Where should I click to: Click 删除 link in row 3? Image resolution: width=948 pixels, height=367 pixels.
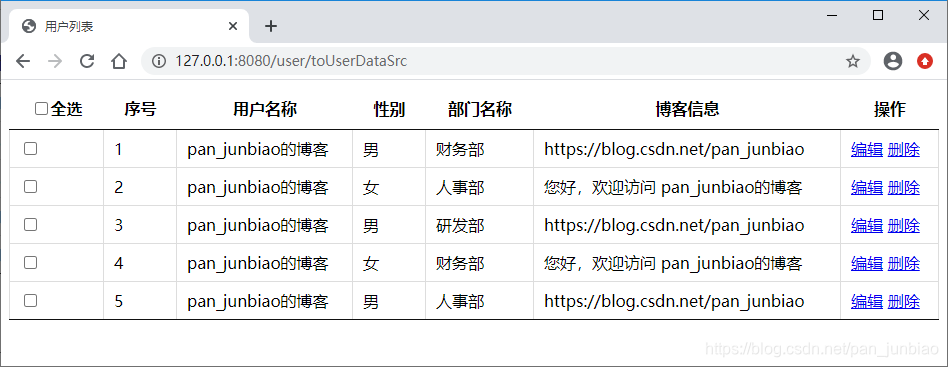click(x=904, y=226)
